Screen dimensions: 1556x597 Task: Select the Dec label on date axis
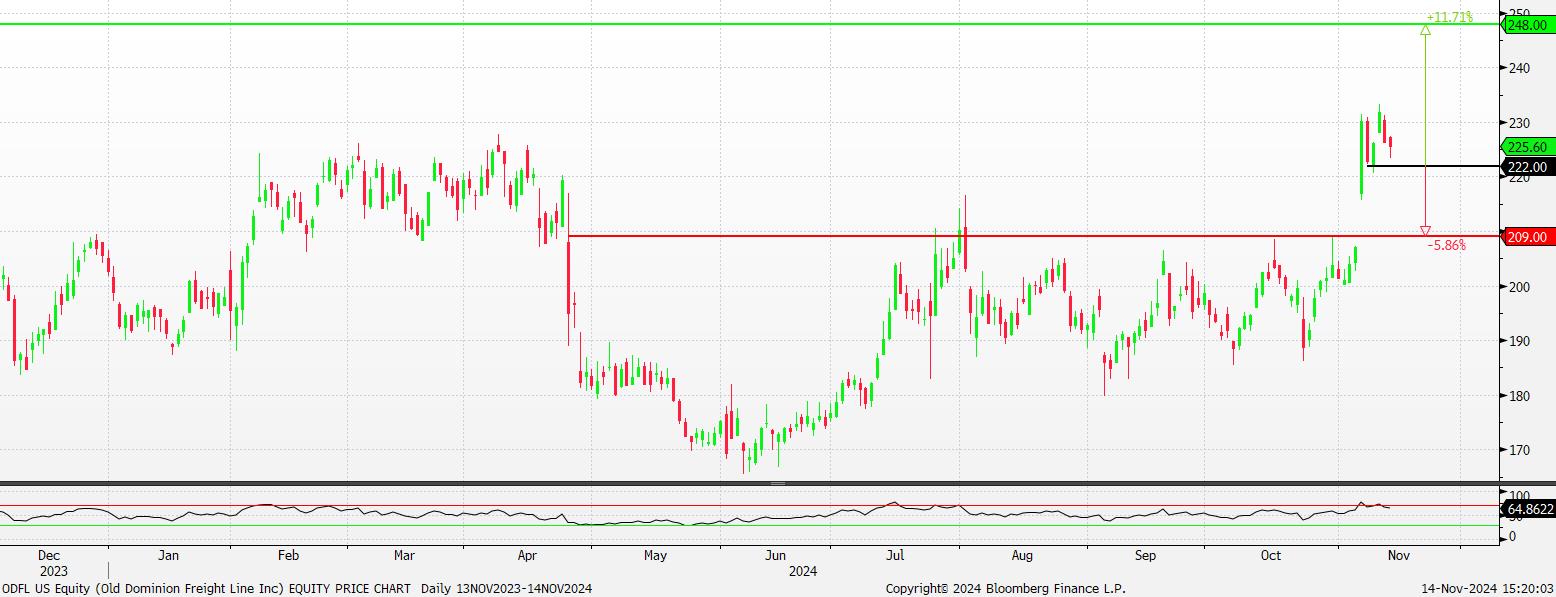point(48,555)
